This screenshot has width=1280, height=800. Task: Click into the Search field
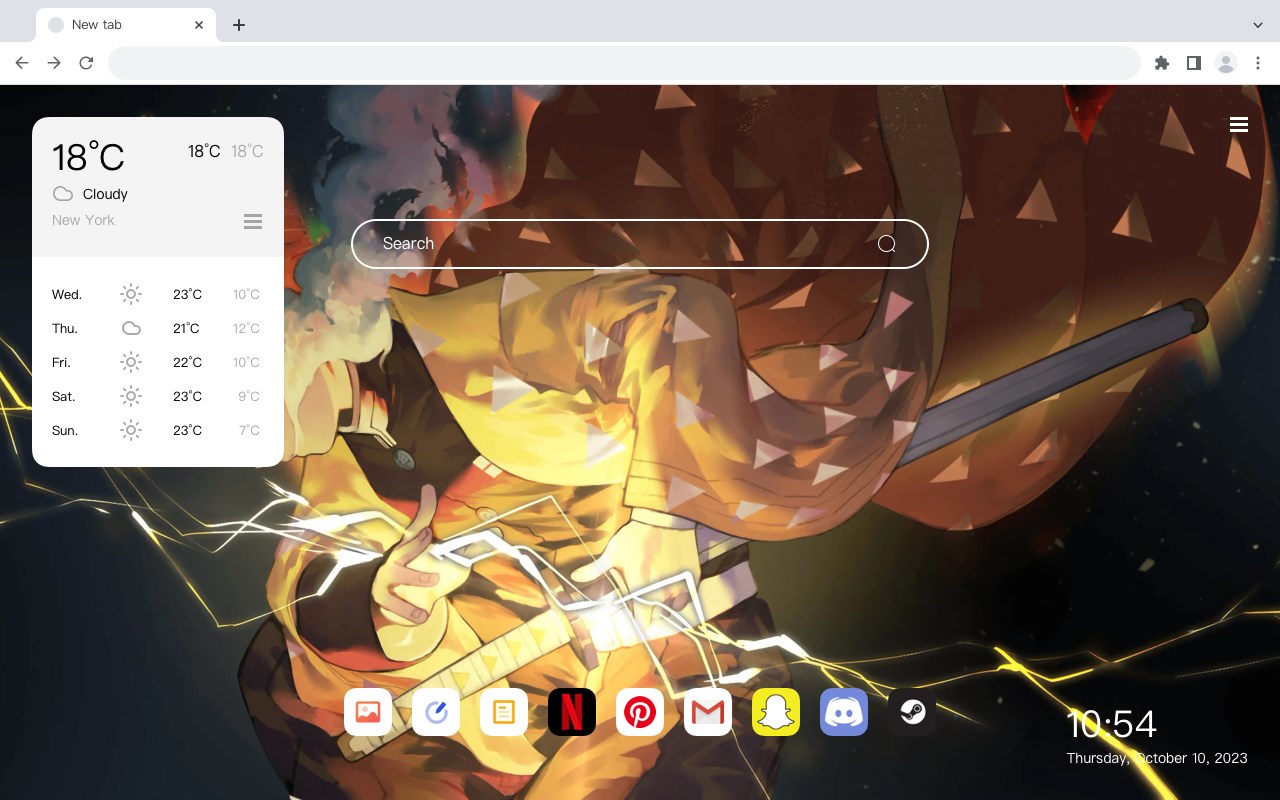pyautogui.click(x=640, y=244)
